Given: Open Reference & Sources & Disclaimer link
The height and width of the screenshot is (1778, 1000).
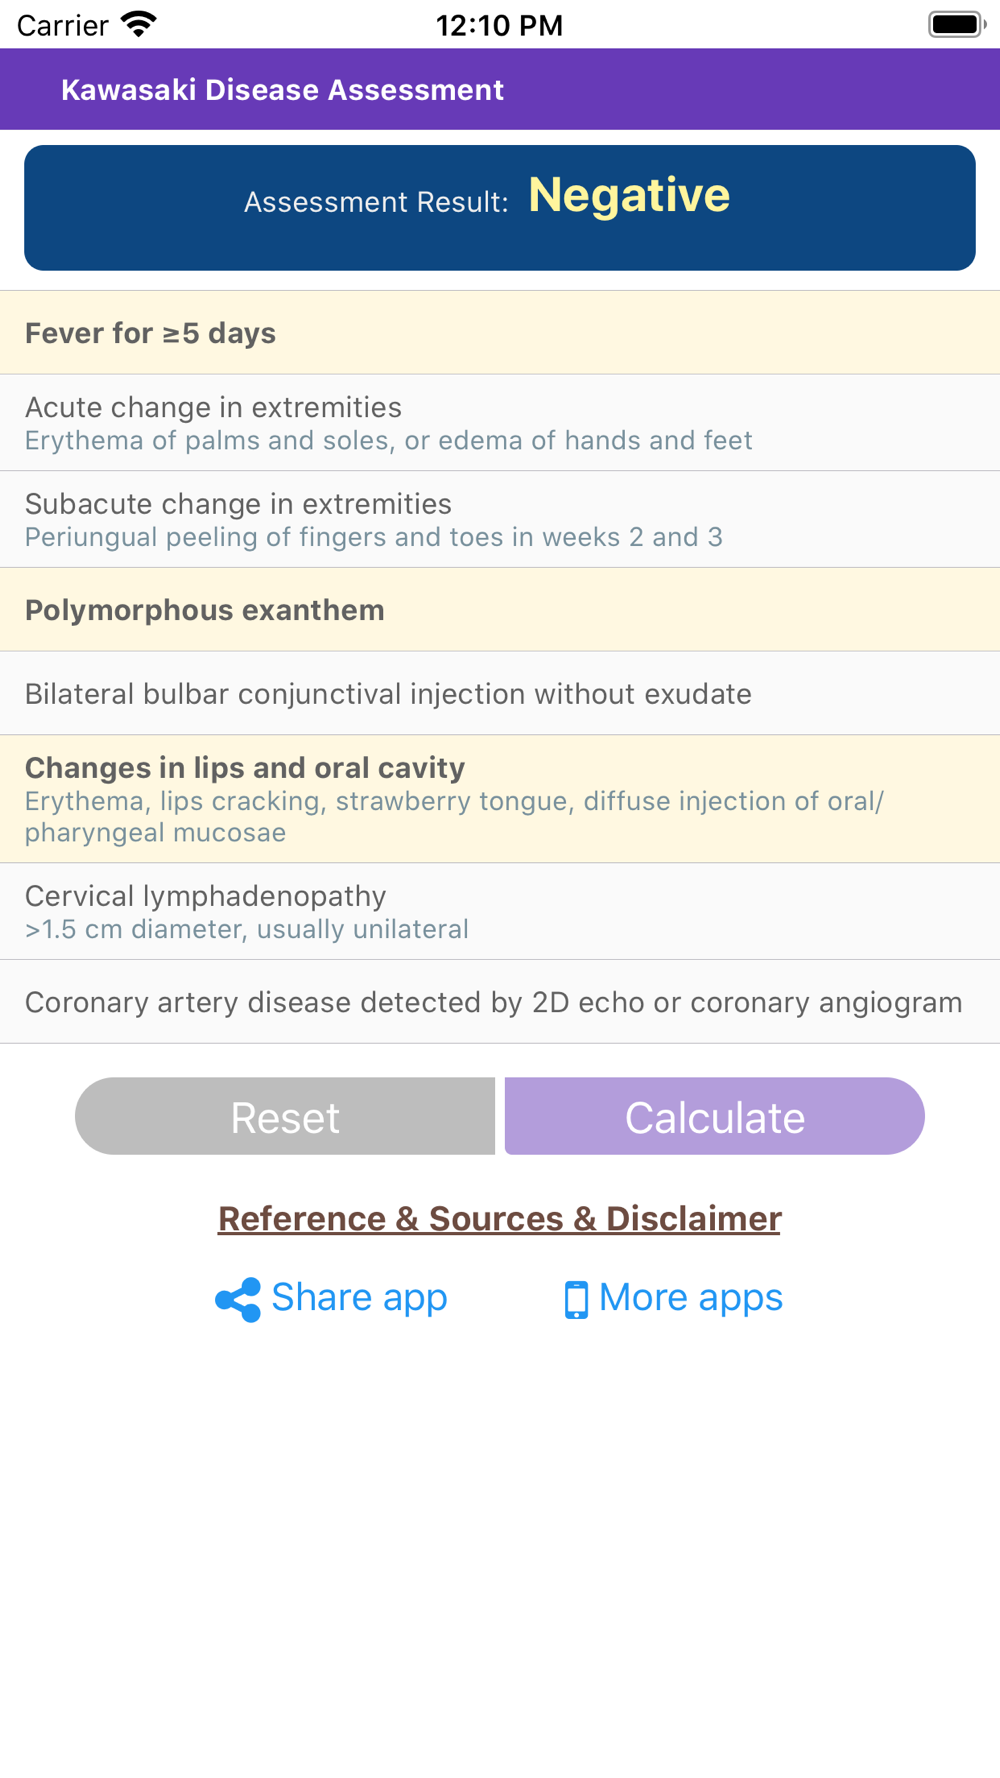Looking at the screenshot, I should pyautogui.click(x=499, y=1218).
